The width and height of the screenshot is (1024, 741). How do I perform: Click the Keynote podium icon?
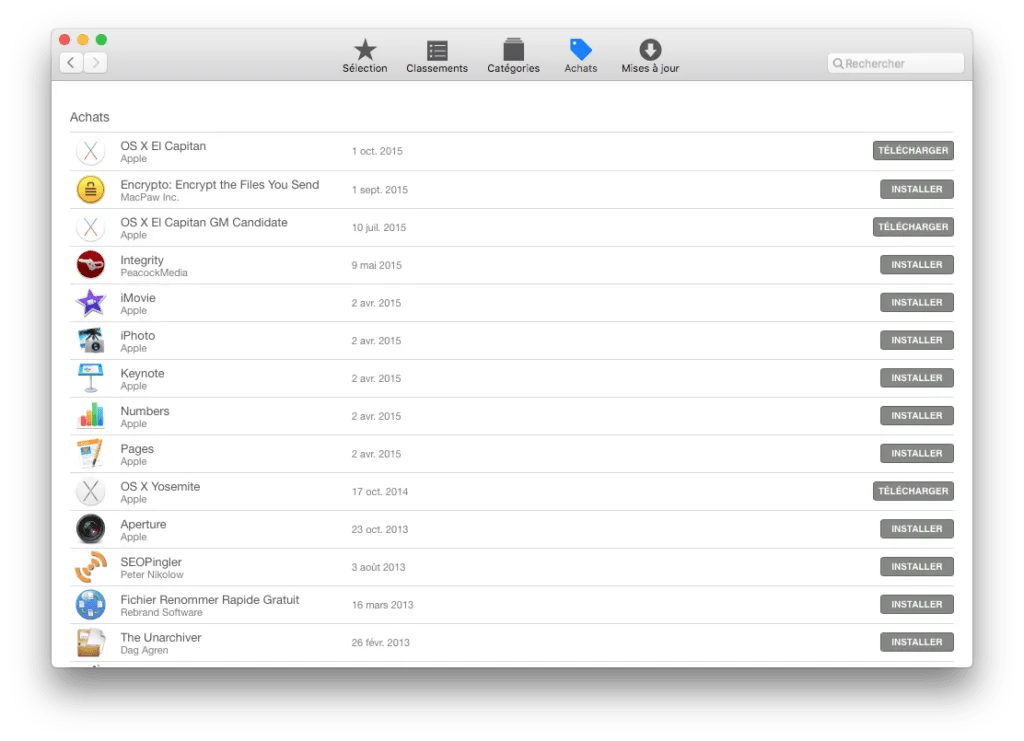click(91, 378)
